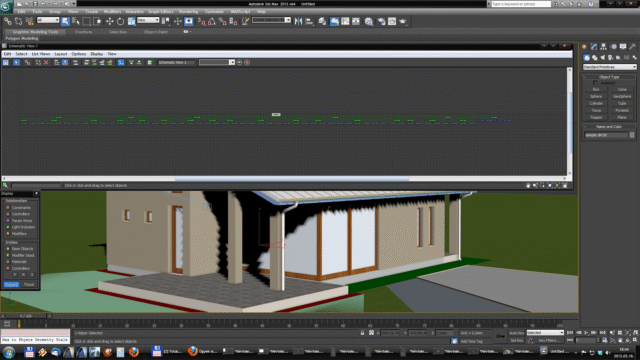Open the Modify panel tab icon
Viewport: 640px width, 360px height.
(x=594, y=47)
